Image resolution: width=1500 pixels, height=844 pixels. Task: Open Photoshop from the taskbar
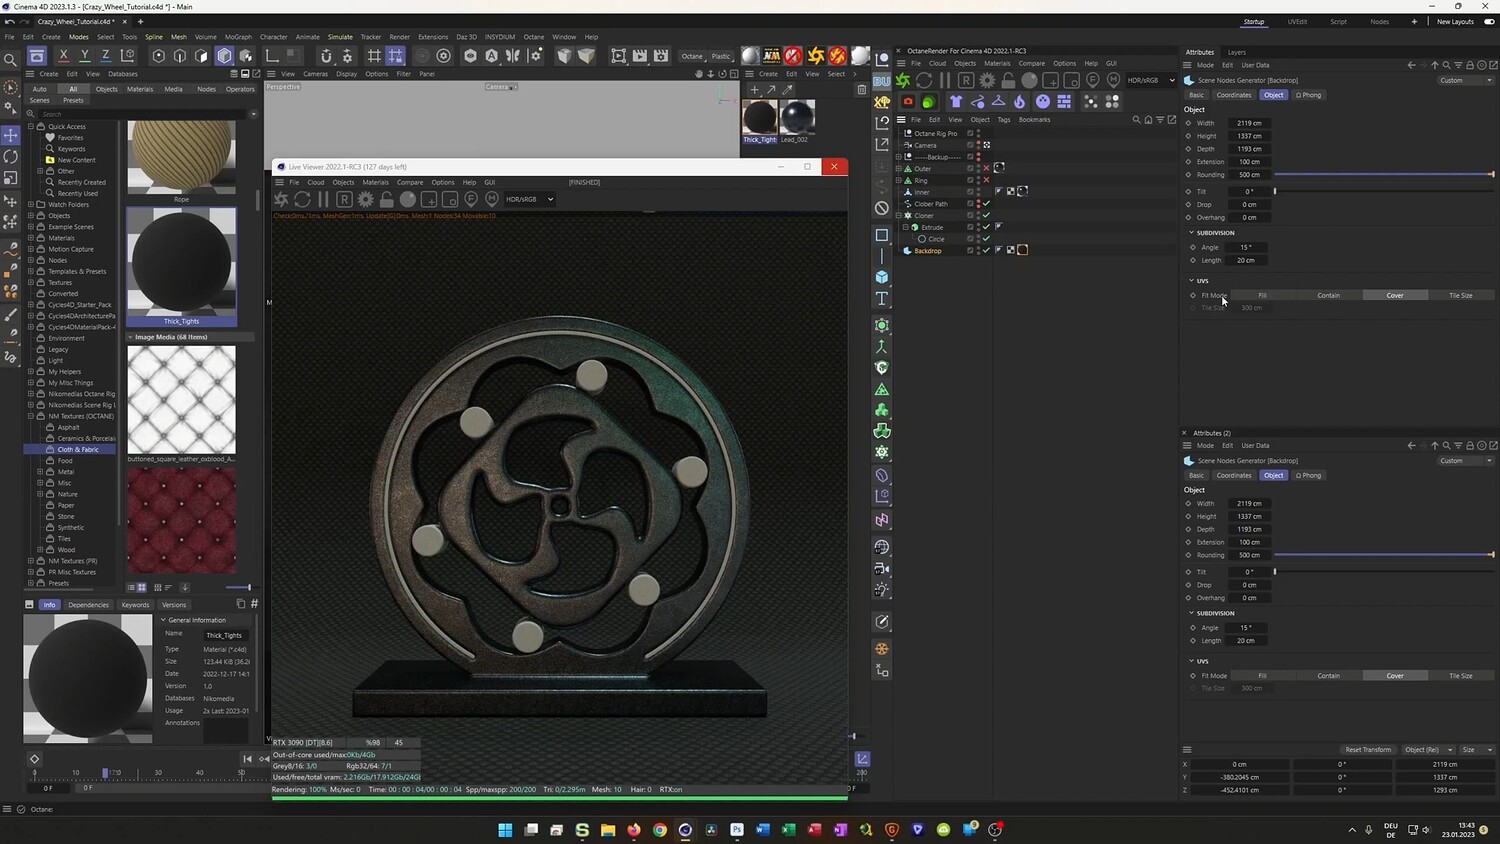(x=737, y=830)
